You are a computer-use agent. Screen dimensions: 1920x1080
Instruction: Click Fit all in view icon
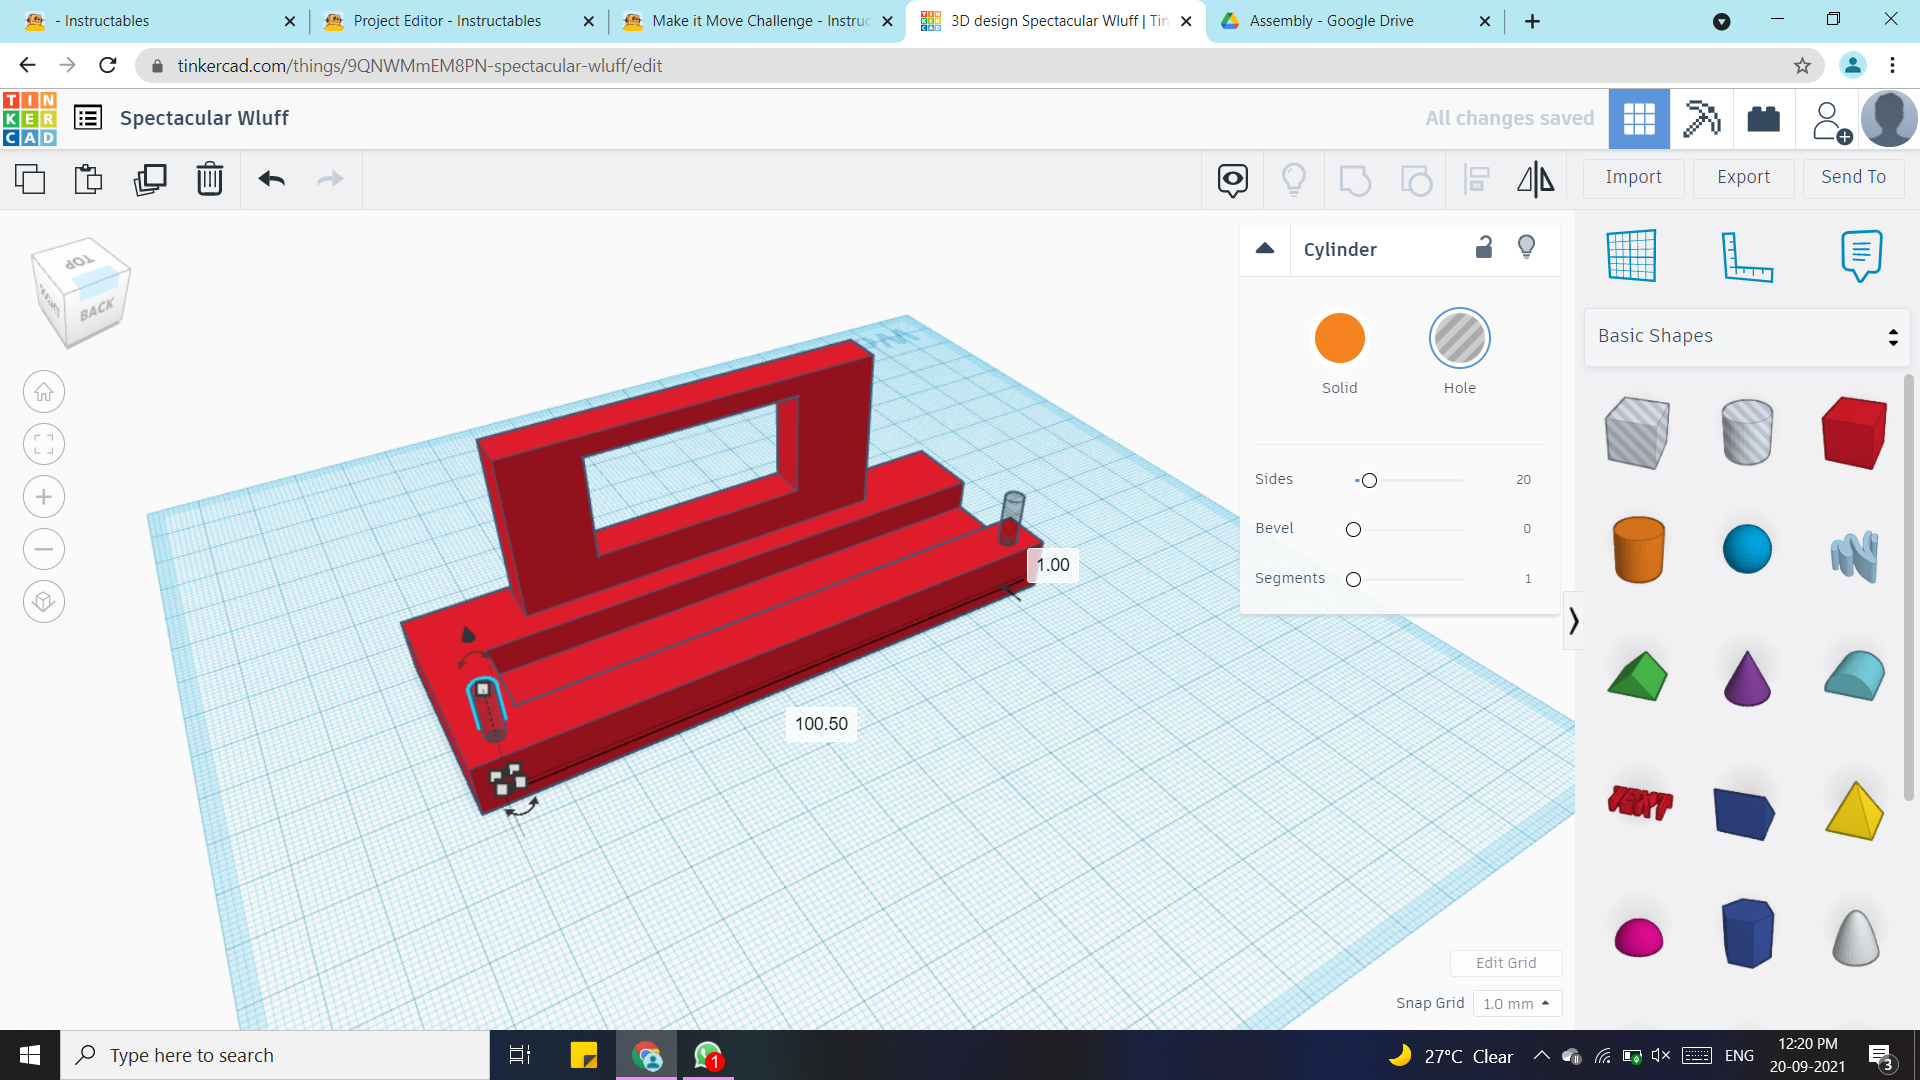click(44, 445)
